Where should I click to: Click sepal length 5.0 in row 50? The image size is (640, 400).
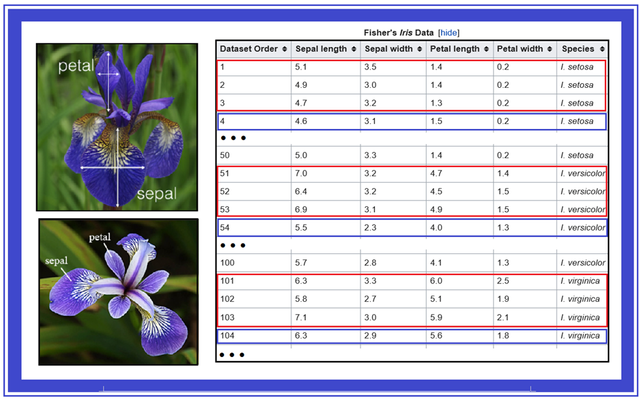[x=301, y=156]
